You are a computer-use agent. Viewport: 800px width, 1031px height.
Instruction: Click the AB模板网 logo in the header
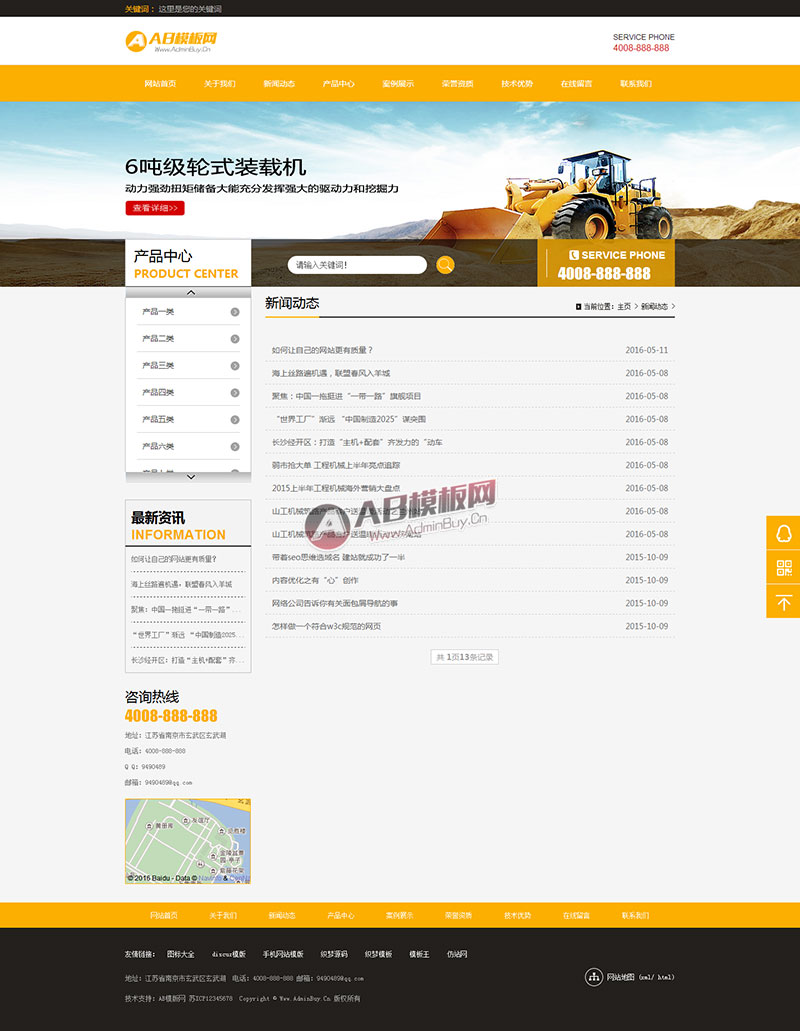[x=171, y=41]
